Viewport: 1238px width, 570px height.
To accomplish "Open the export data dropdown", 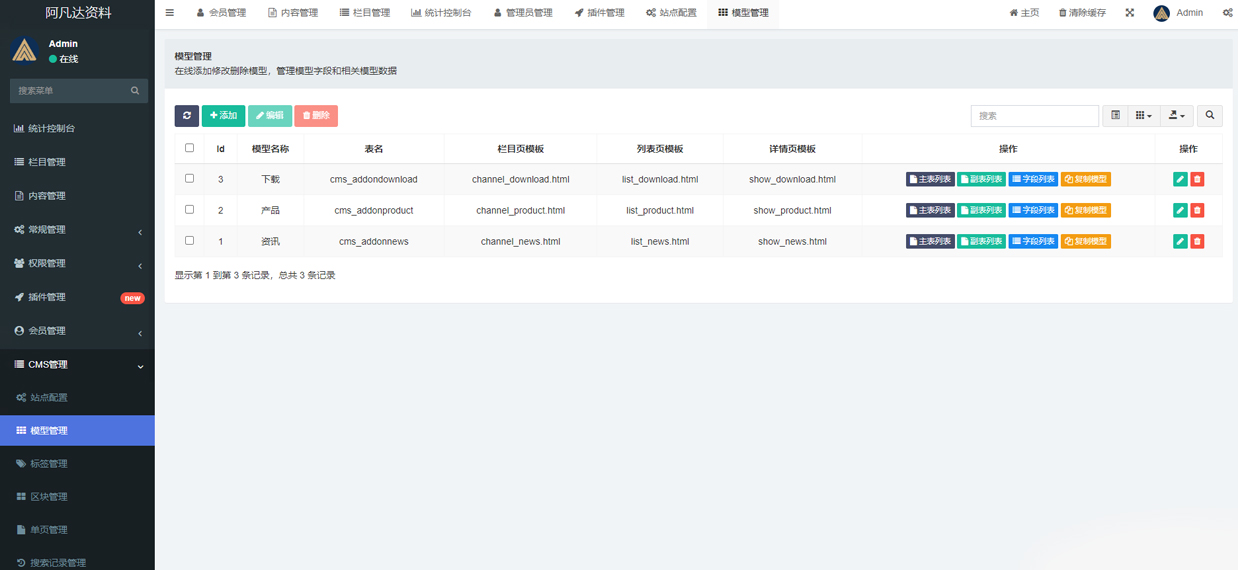I will (x=1177, y=116).
